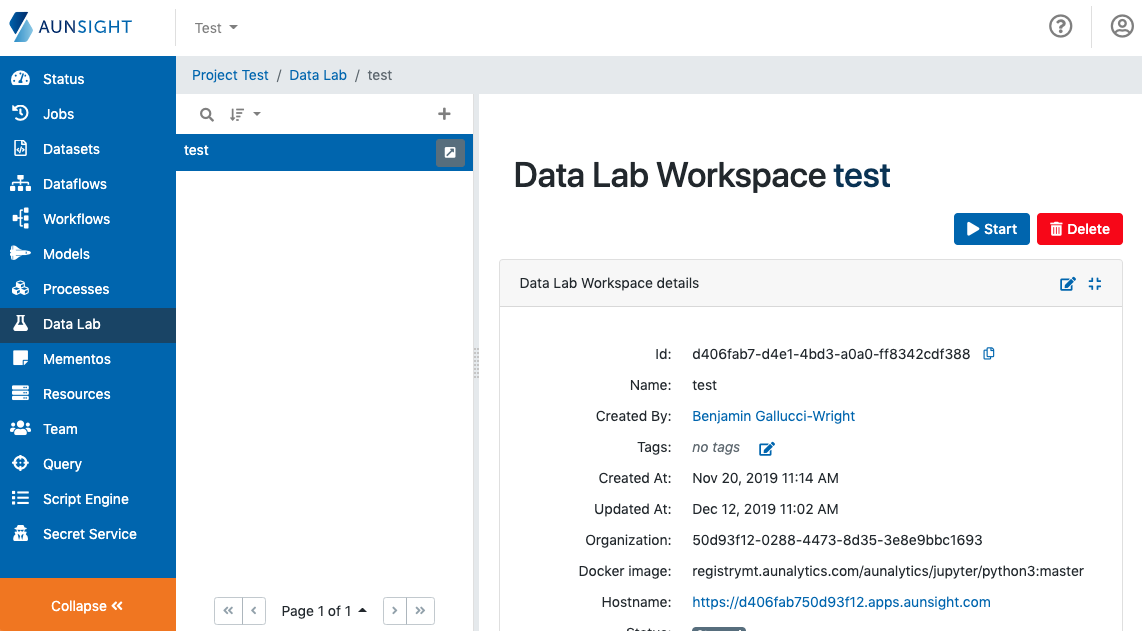
Task: Create a new workspace using the plus icon
Action: (x=444, y=114)
